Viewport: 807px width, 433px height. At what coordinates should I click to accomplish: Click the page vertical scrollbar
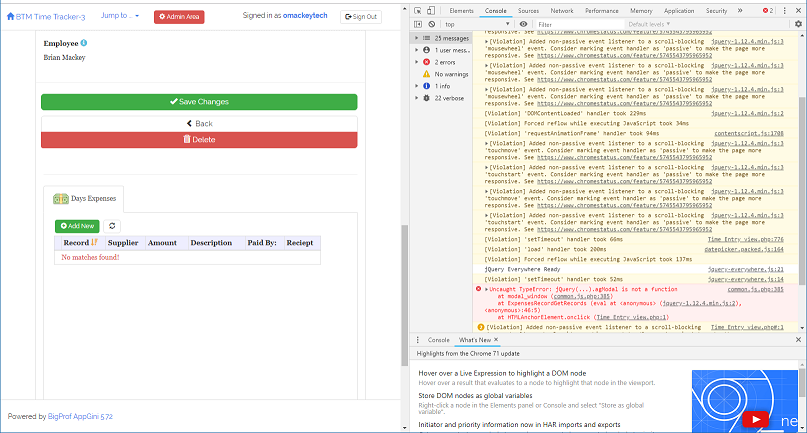(x=405, y=296)
